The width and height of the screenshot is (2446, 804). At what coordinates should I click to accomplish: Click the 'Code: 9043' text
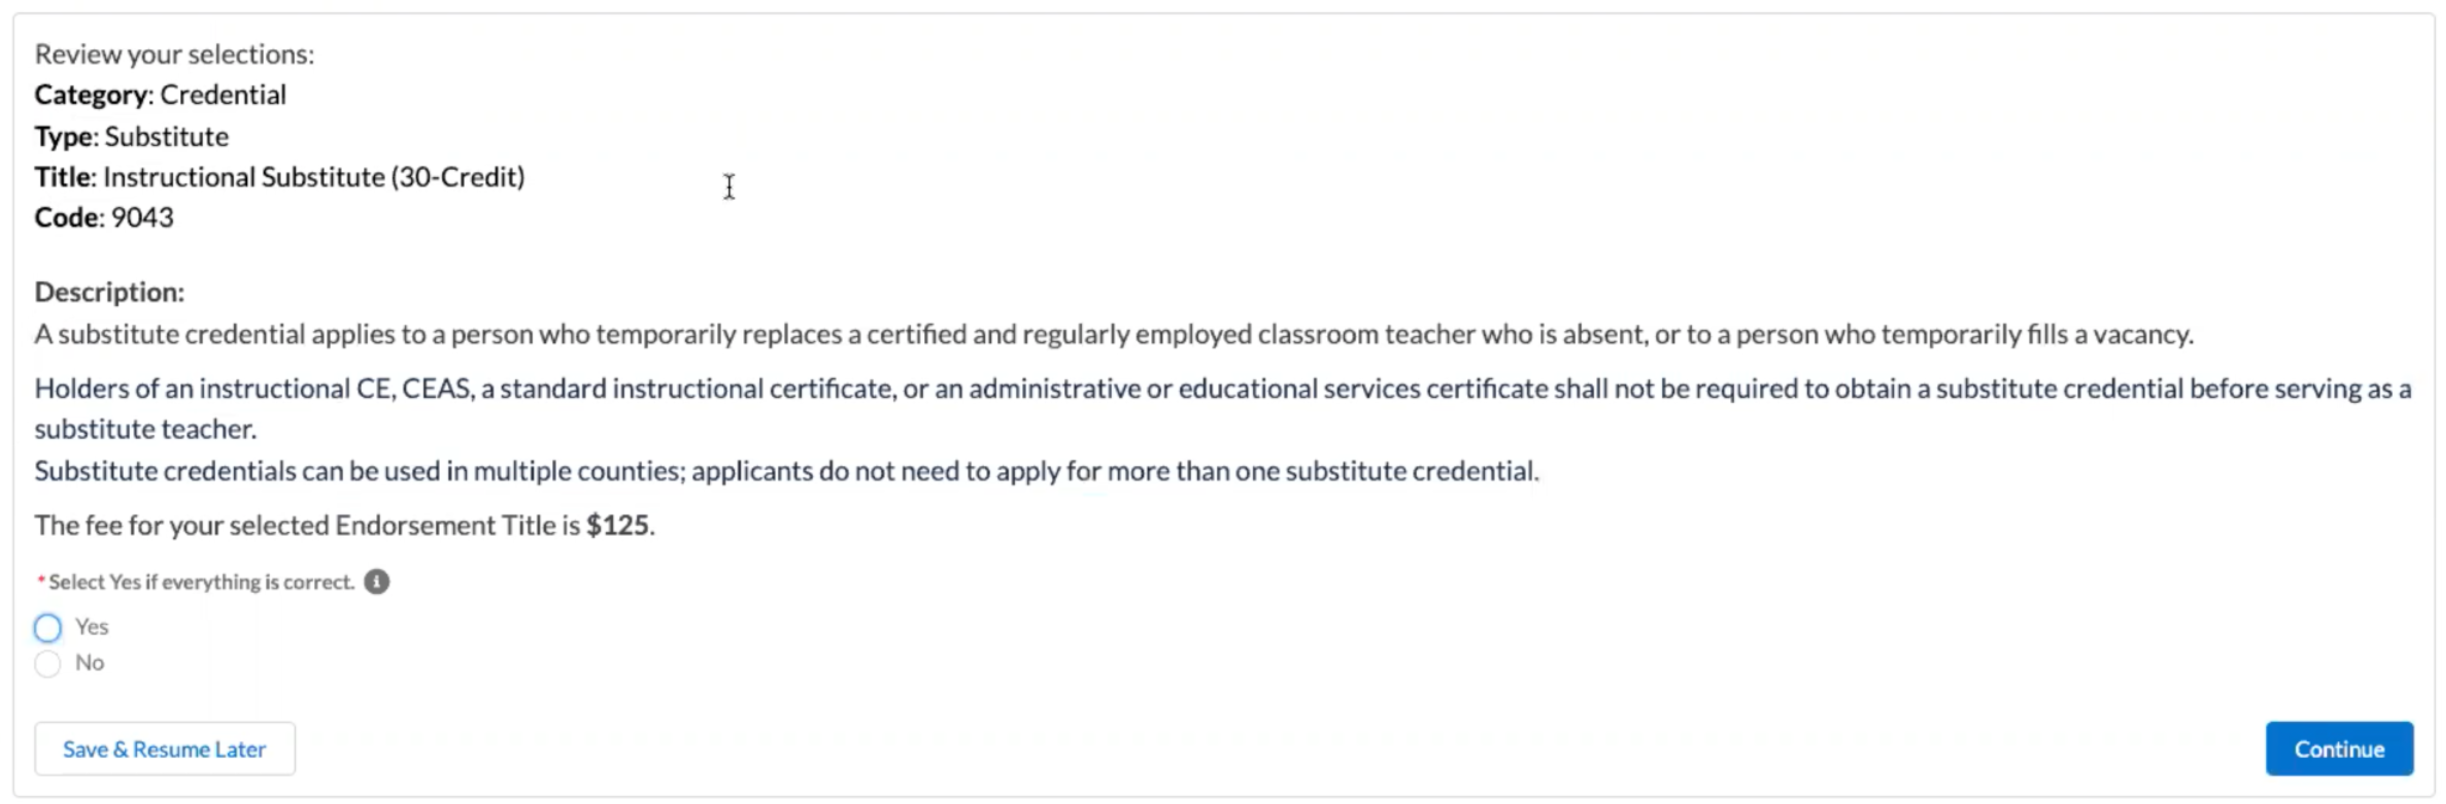(104, 217)
